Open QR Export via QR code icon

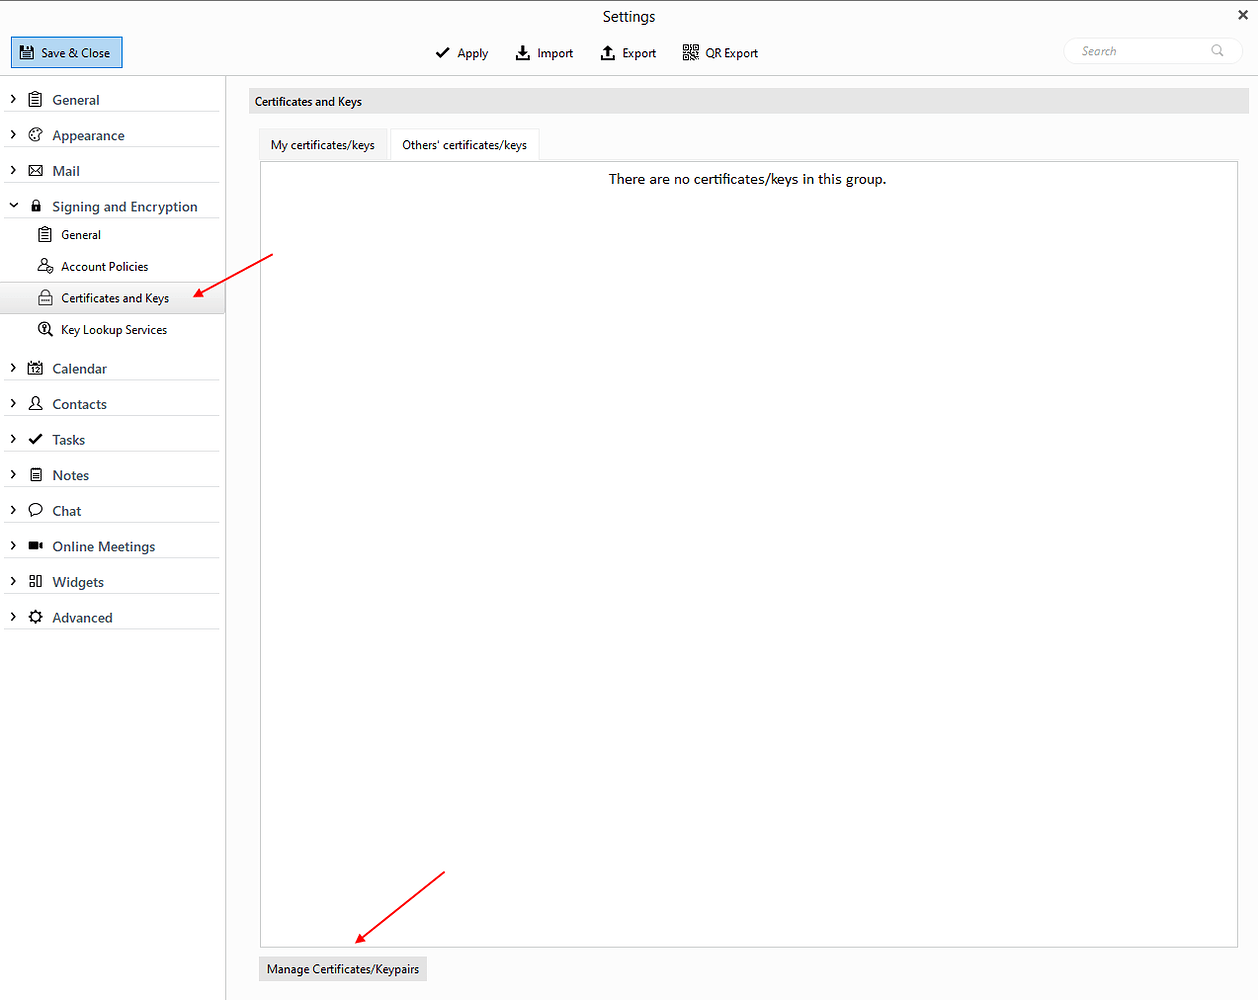click(690, 53)
